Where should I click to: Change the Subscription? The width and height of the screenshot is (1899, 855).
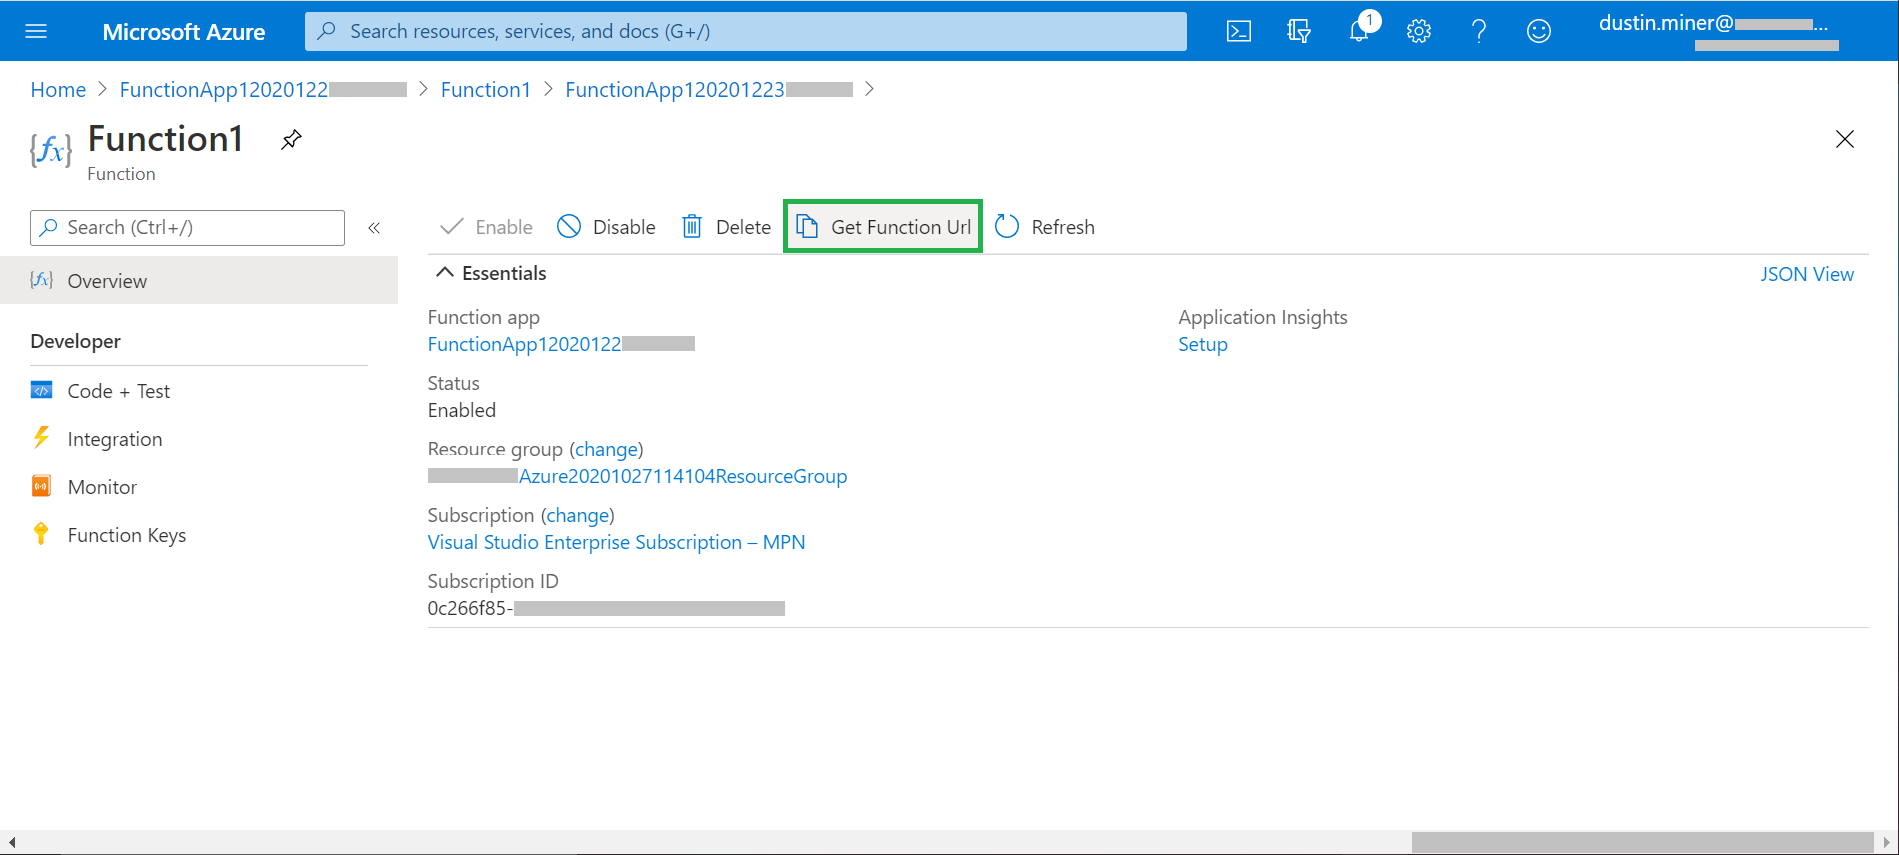pyautogui.click(x=578, y=515)
